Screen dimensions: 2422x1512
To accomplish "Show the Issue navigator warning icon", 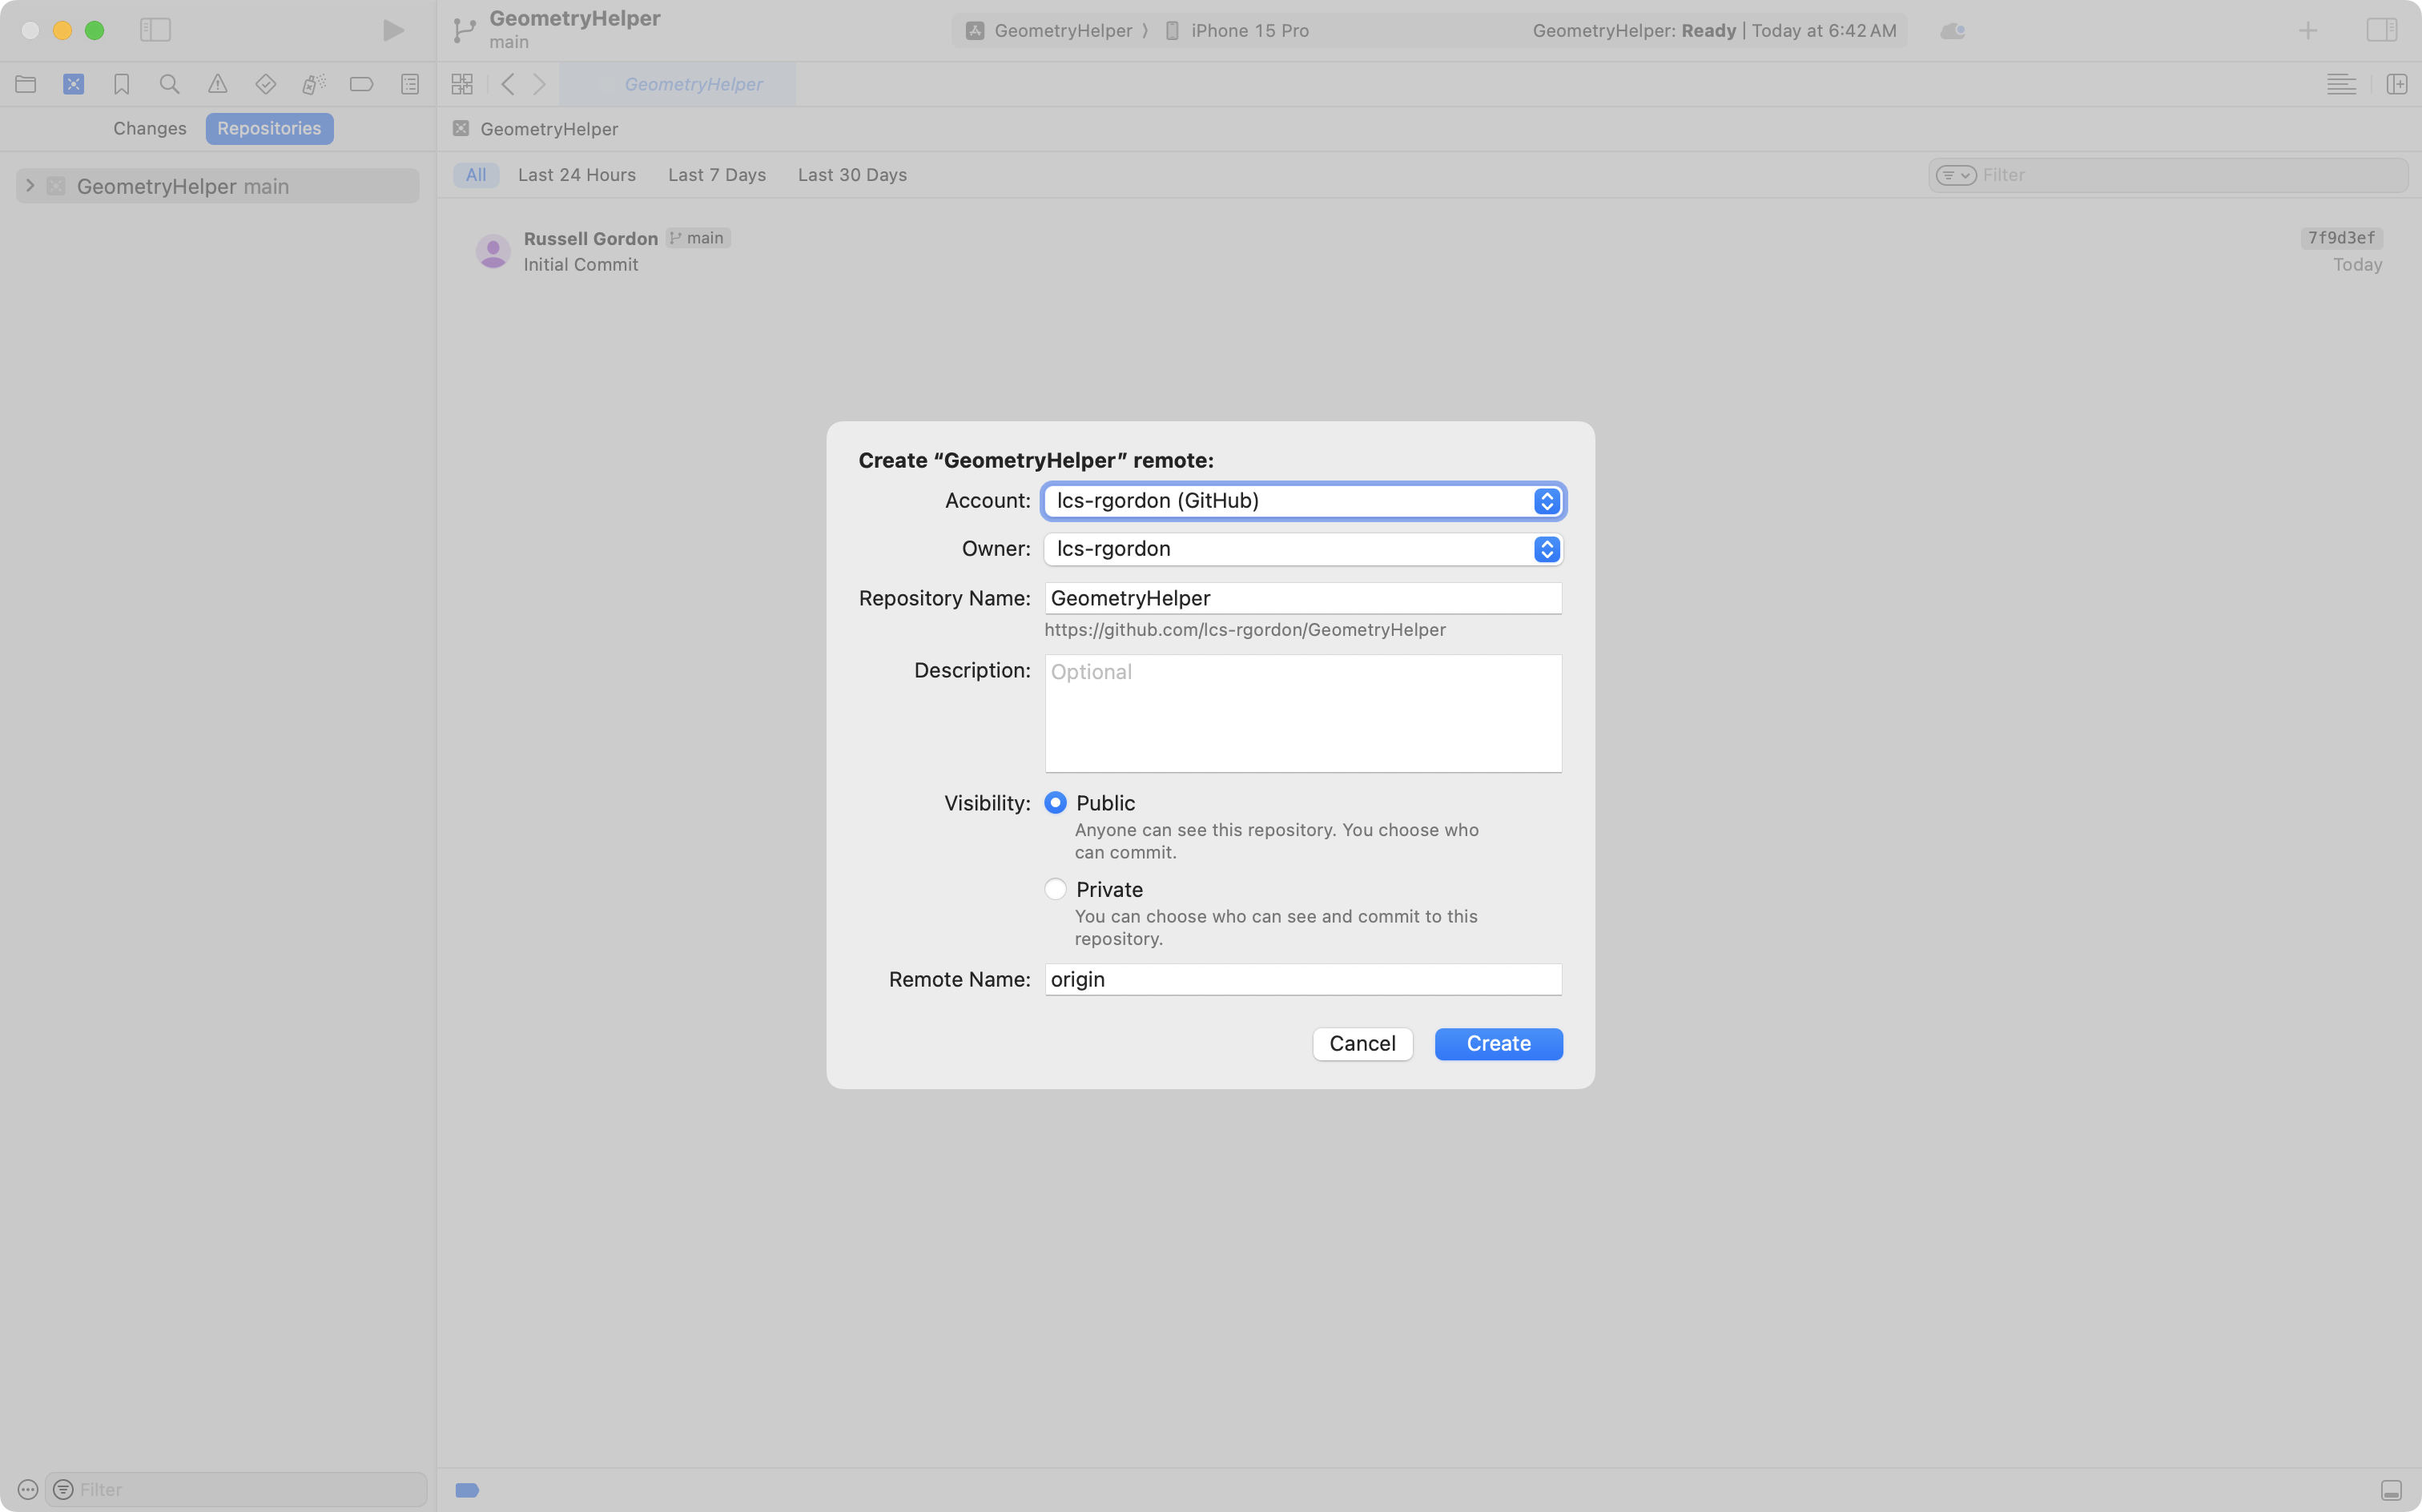I will point(218,84).
